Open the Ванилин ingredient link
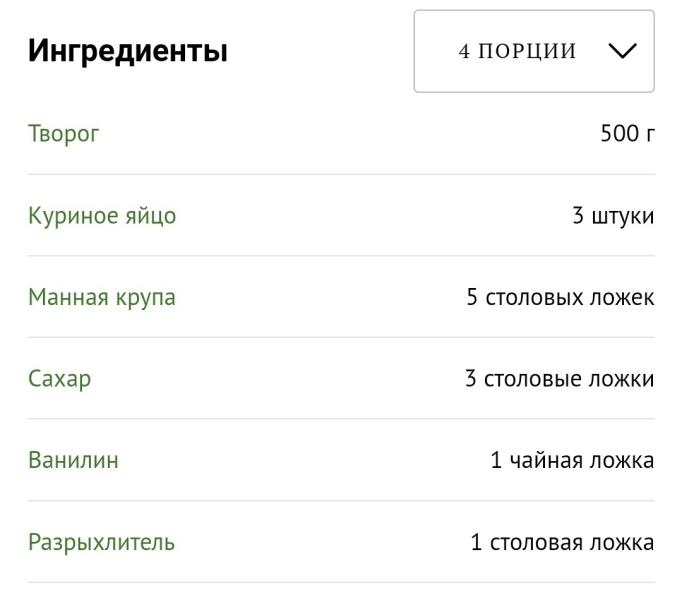 73,460
